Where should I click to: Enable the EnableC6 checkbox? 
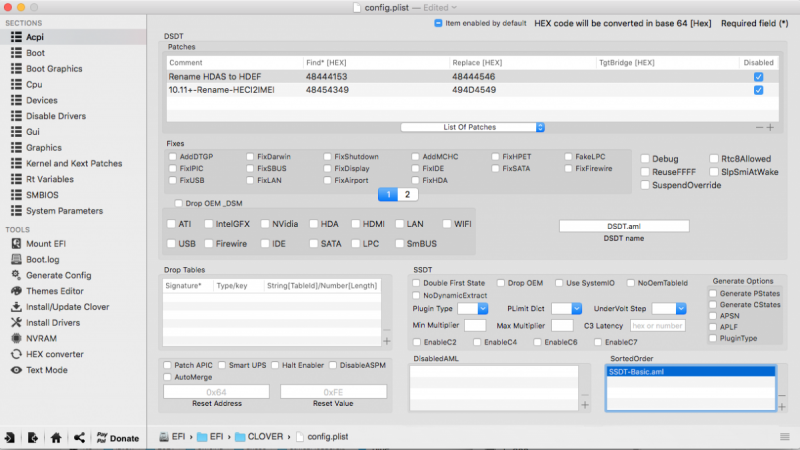pyautogui.click(x=537, y=342)
